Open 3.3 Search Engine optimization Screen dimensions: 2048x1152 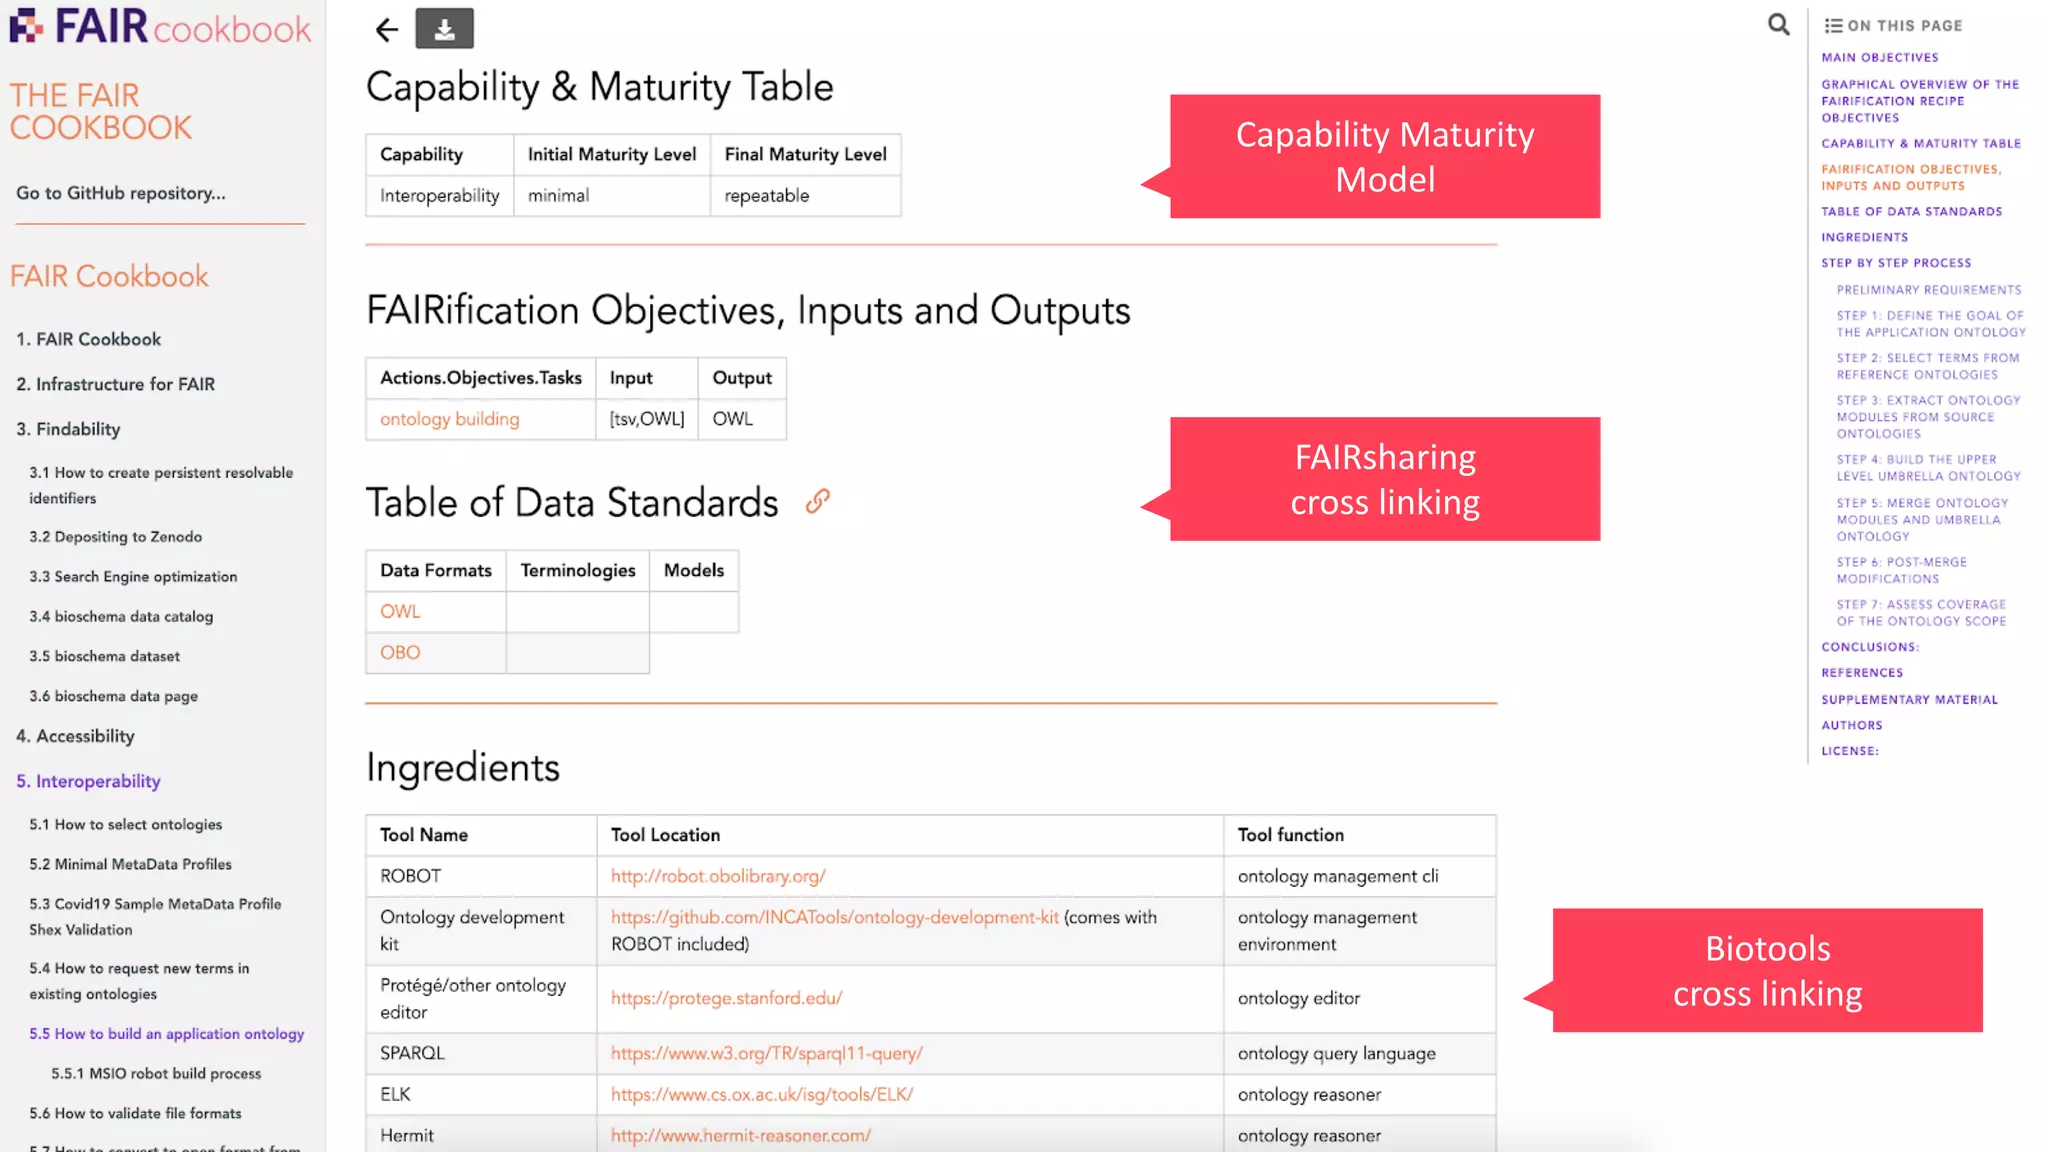coord(133,577)
